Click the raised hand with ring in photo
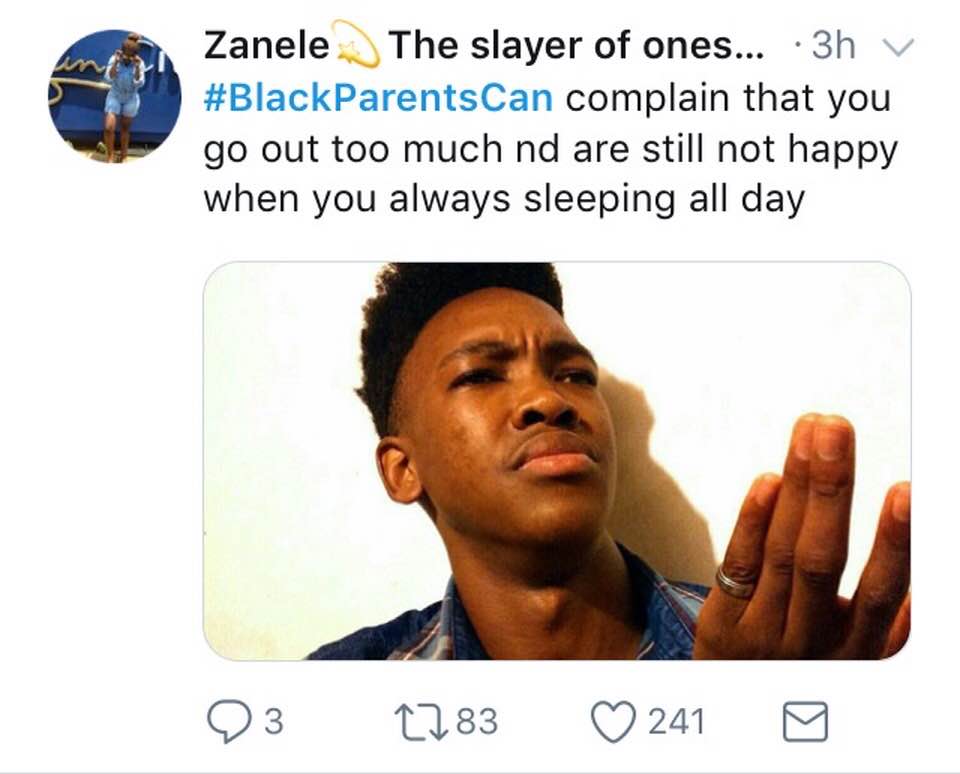The image size is (960, 774). (805, 542)
